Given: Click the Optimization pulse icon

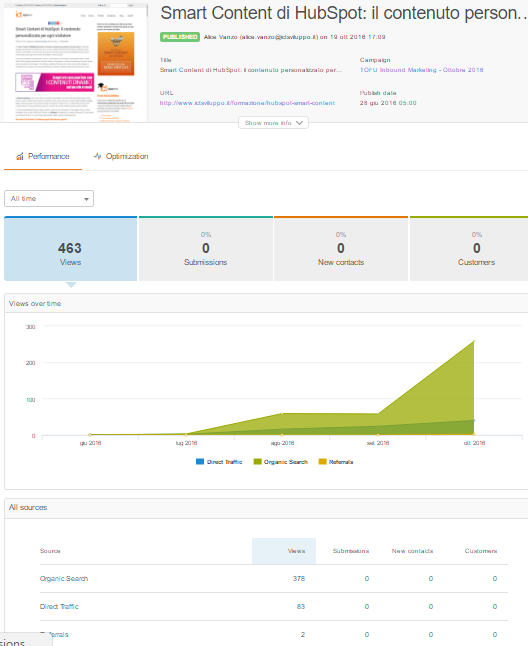Looking at the screenshot, I should tap(97, 156).
